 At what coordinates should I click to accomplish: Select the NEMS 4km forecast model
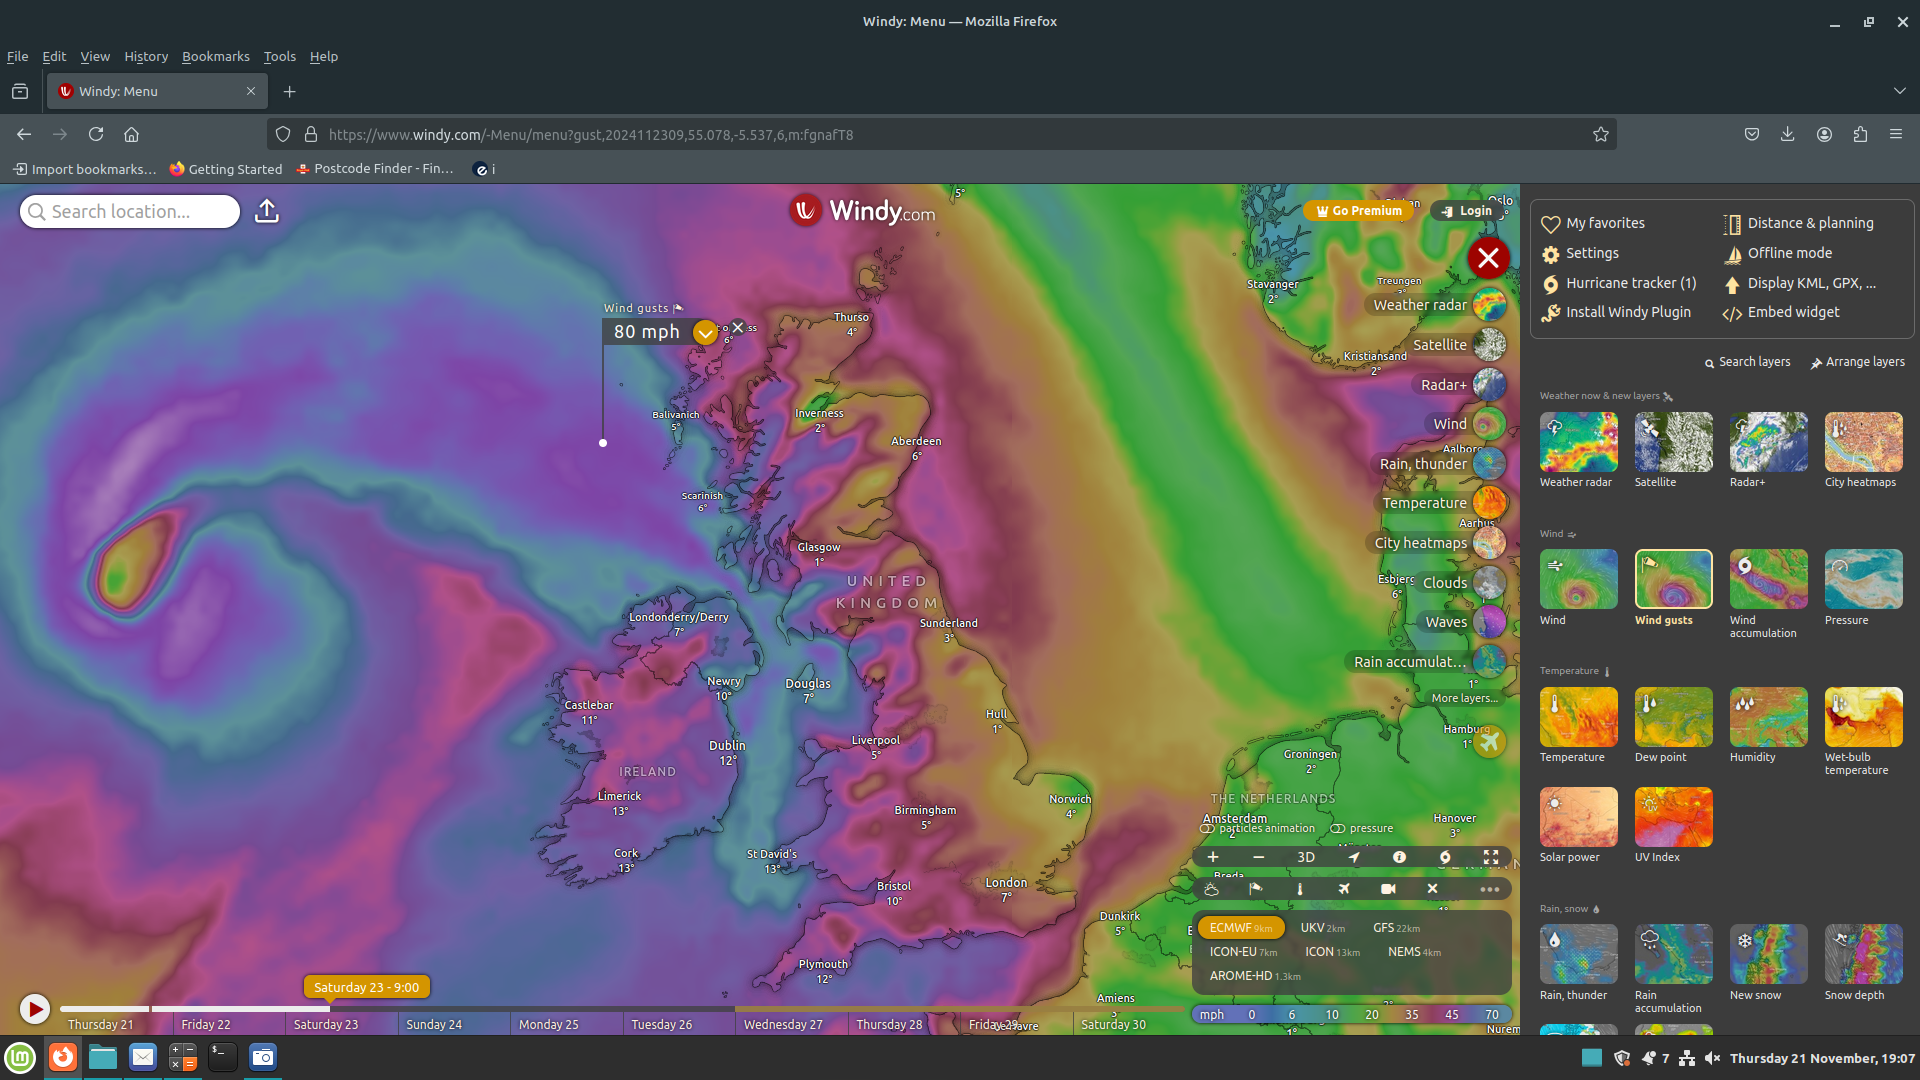point(1414,952)
